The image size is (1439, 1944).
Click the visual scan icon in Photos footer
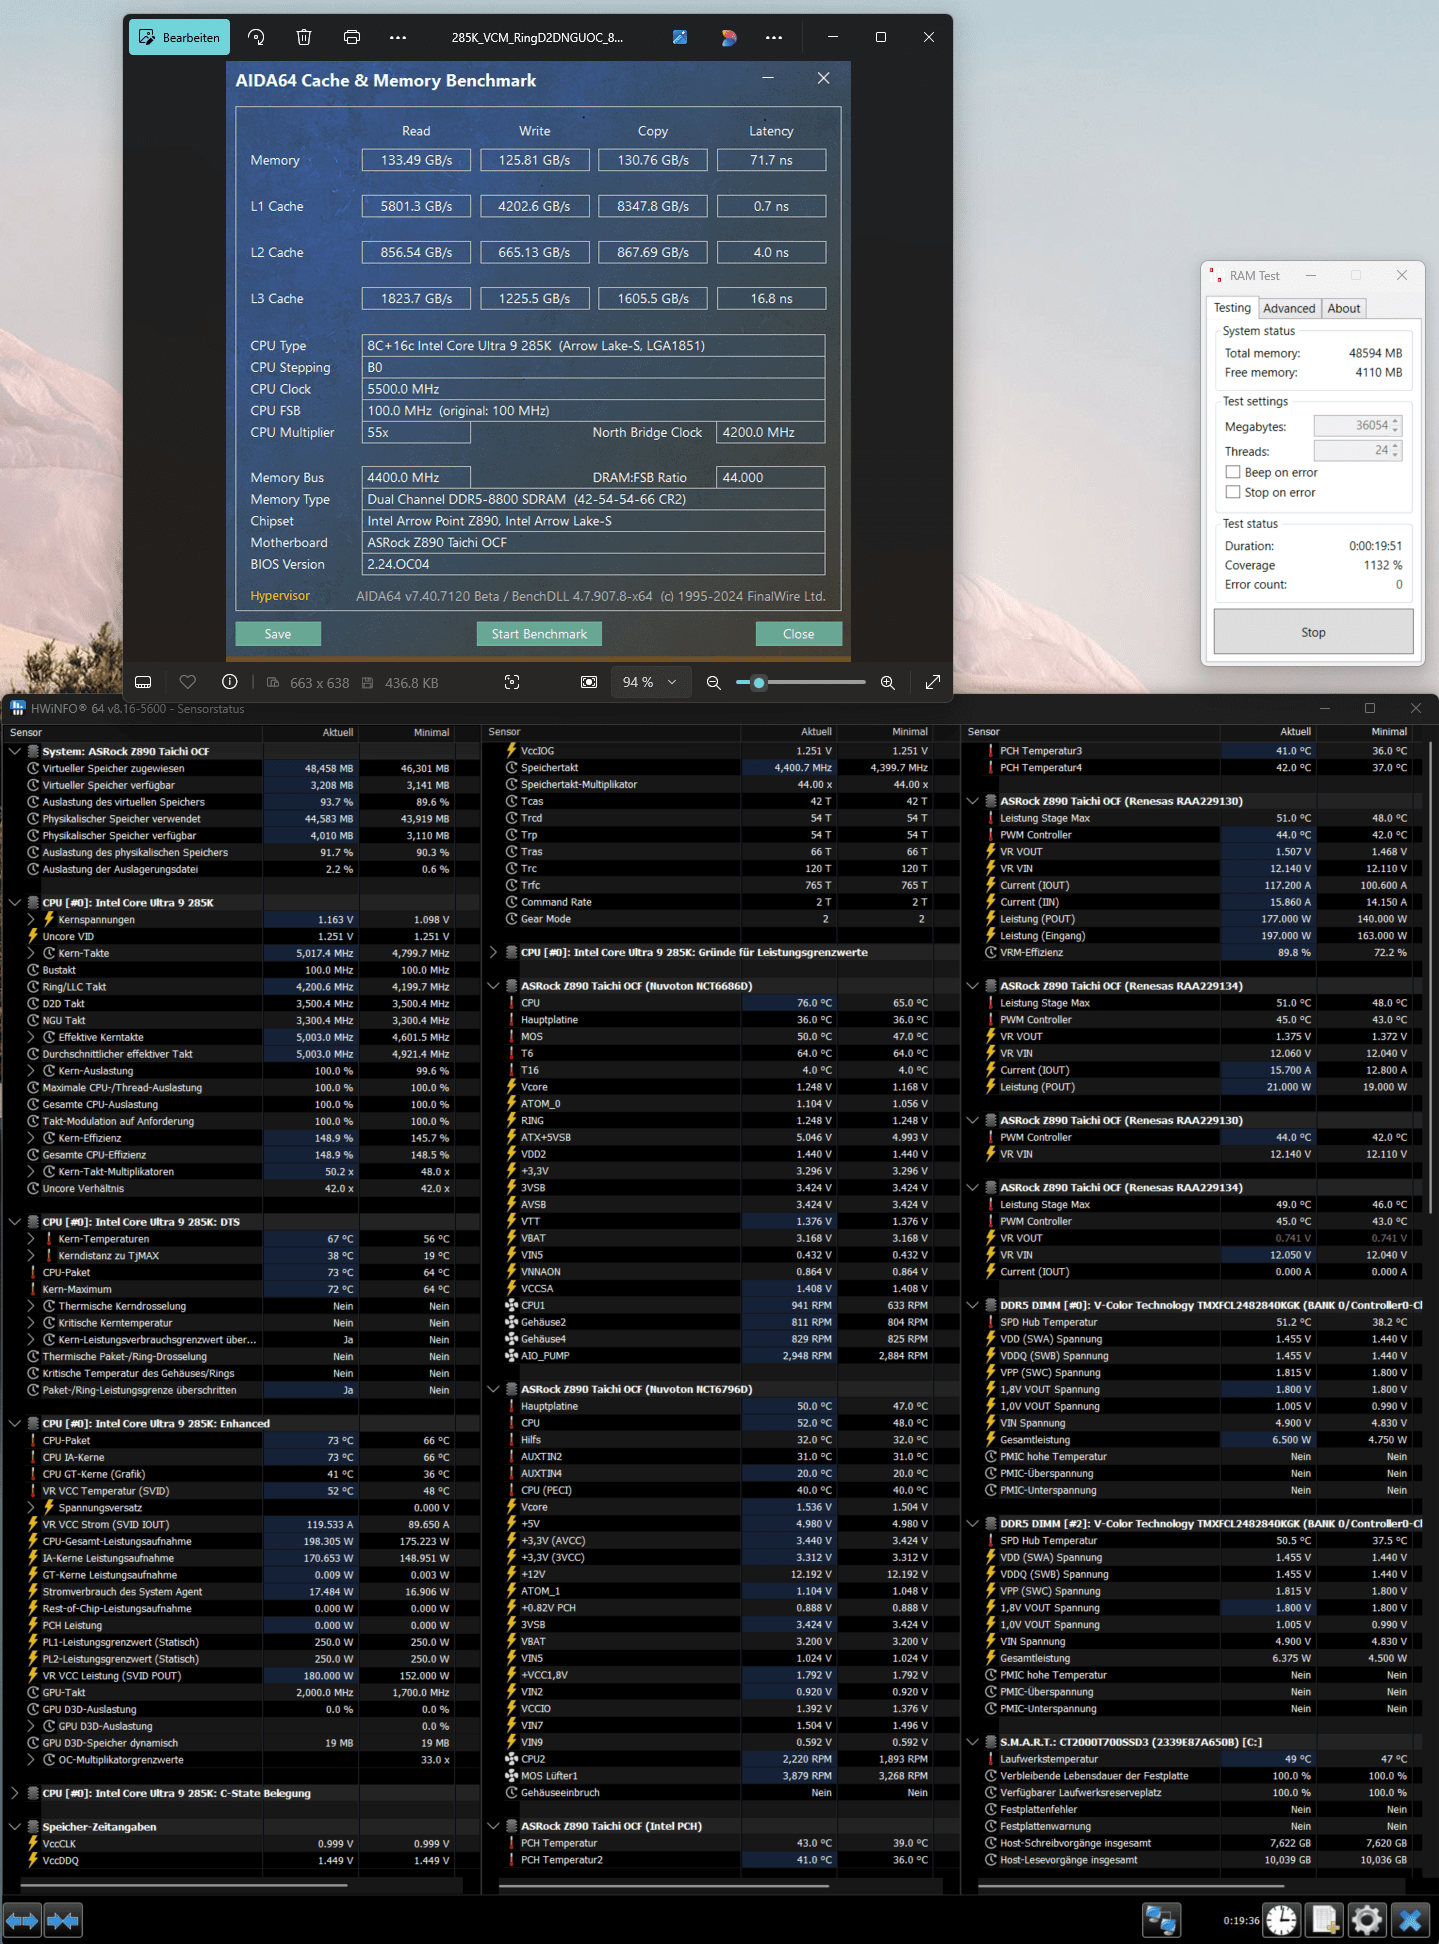[x=512, y=682]
